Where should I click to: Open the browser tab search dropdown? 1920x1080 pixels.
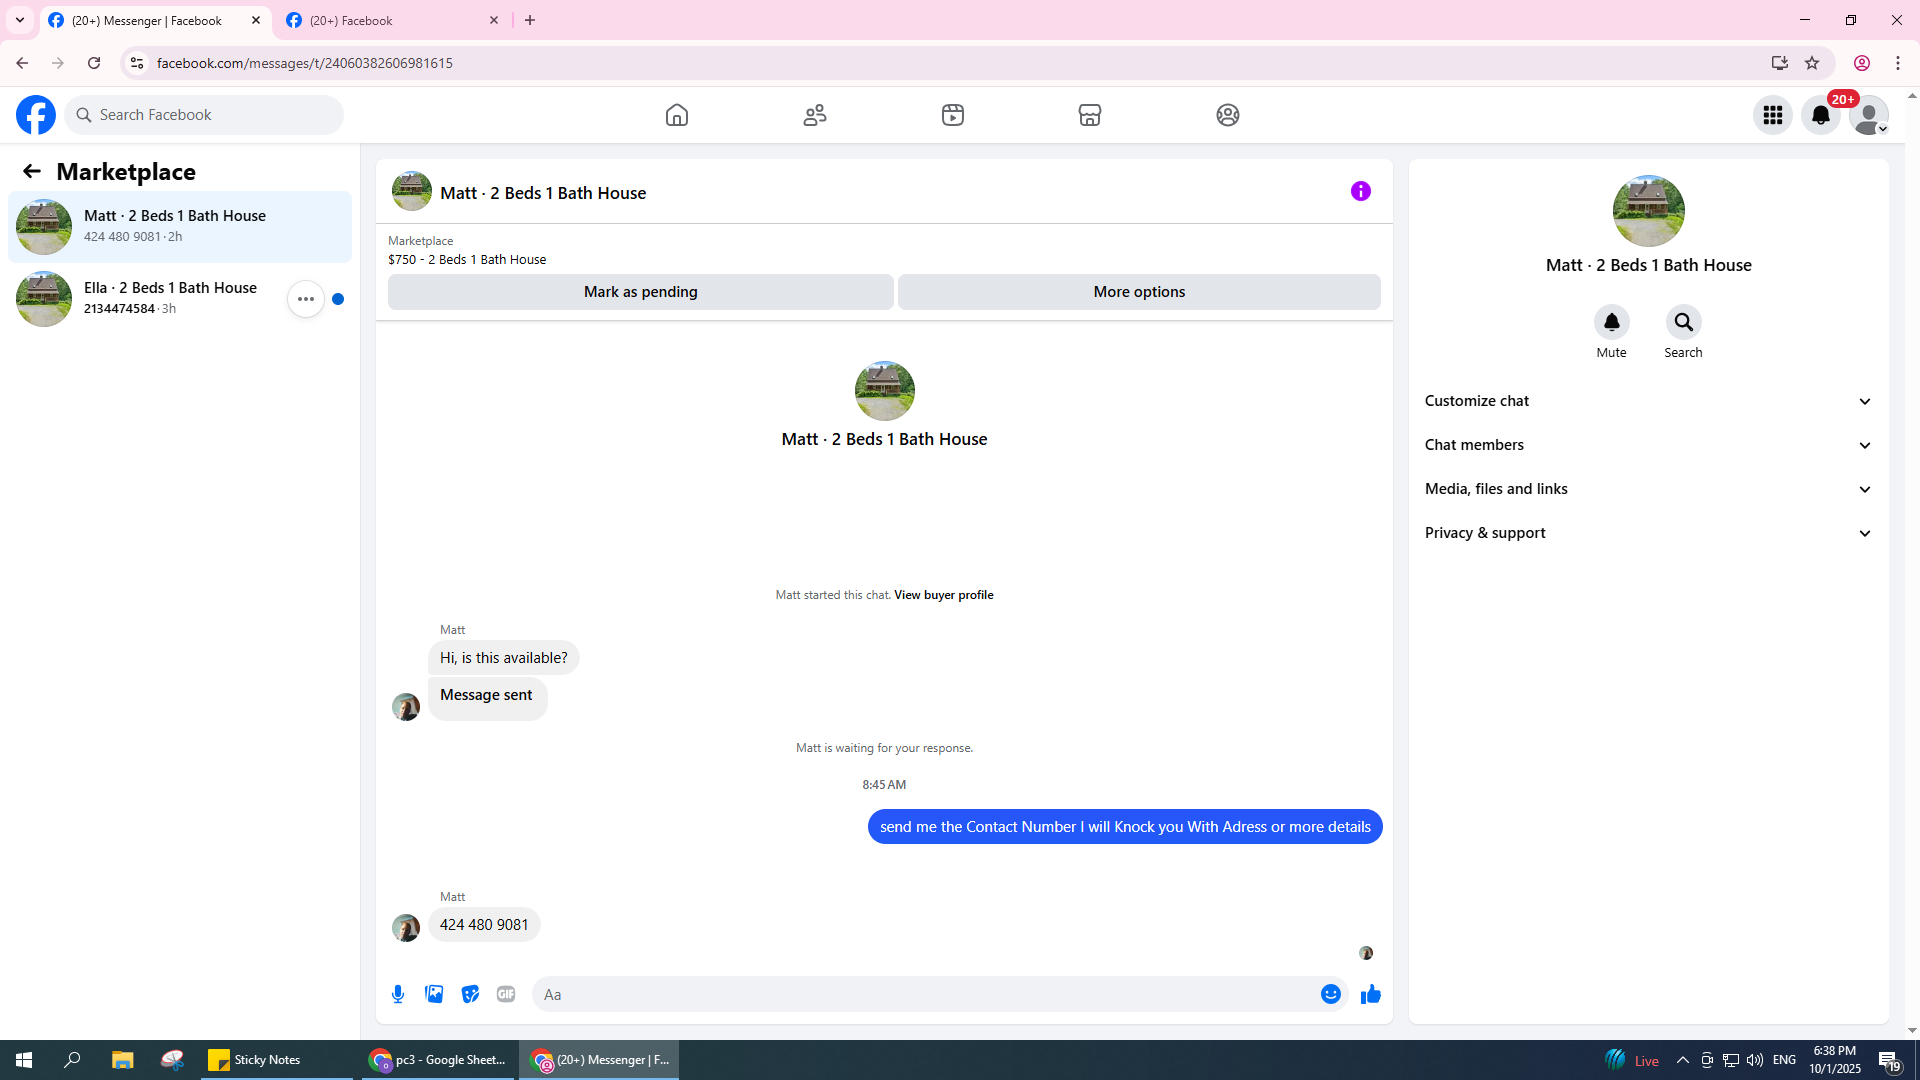20,20
